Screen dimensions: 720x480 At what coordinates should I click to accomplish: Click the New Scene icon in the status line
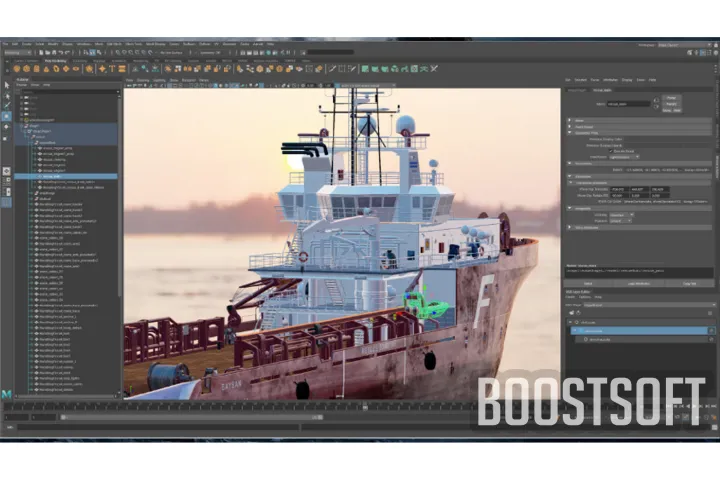pos(41,53)
